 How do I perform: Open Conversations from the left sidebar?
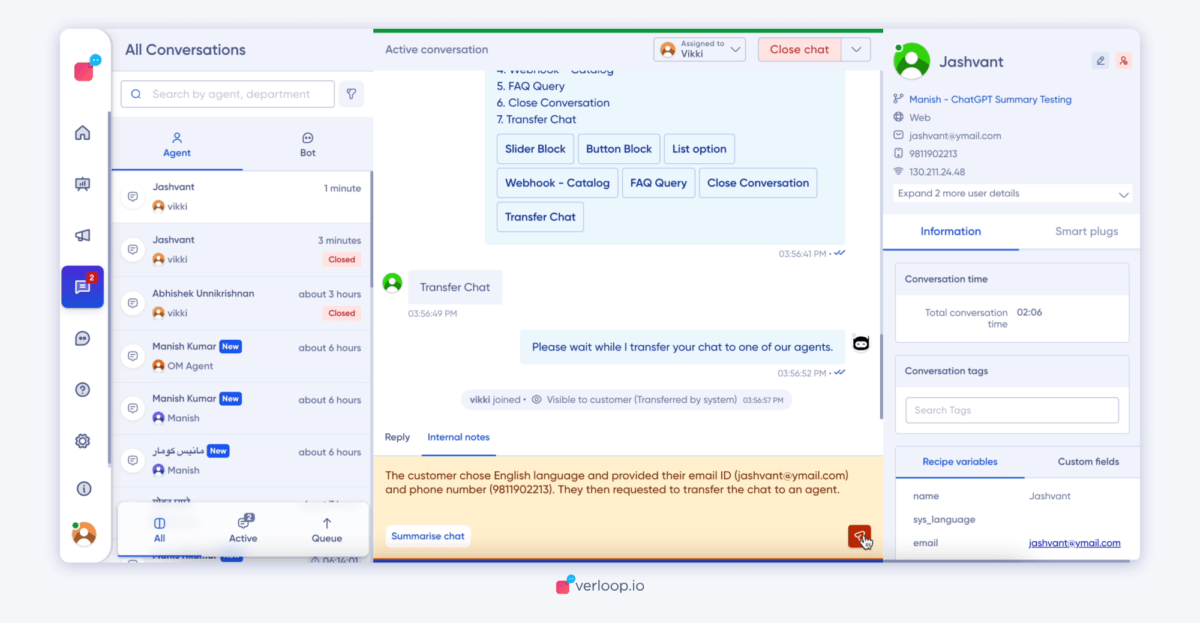(x=84, y=286)
